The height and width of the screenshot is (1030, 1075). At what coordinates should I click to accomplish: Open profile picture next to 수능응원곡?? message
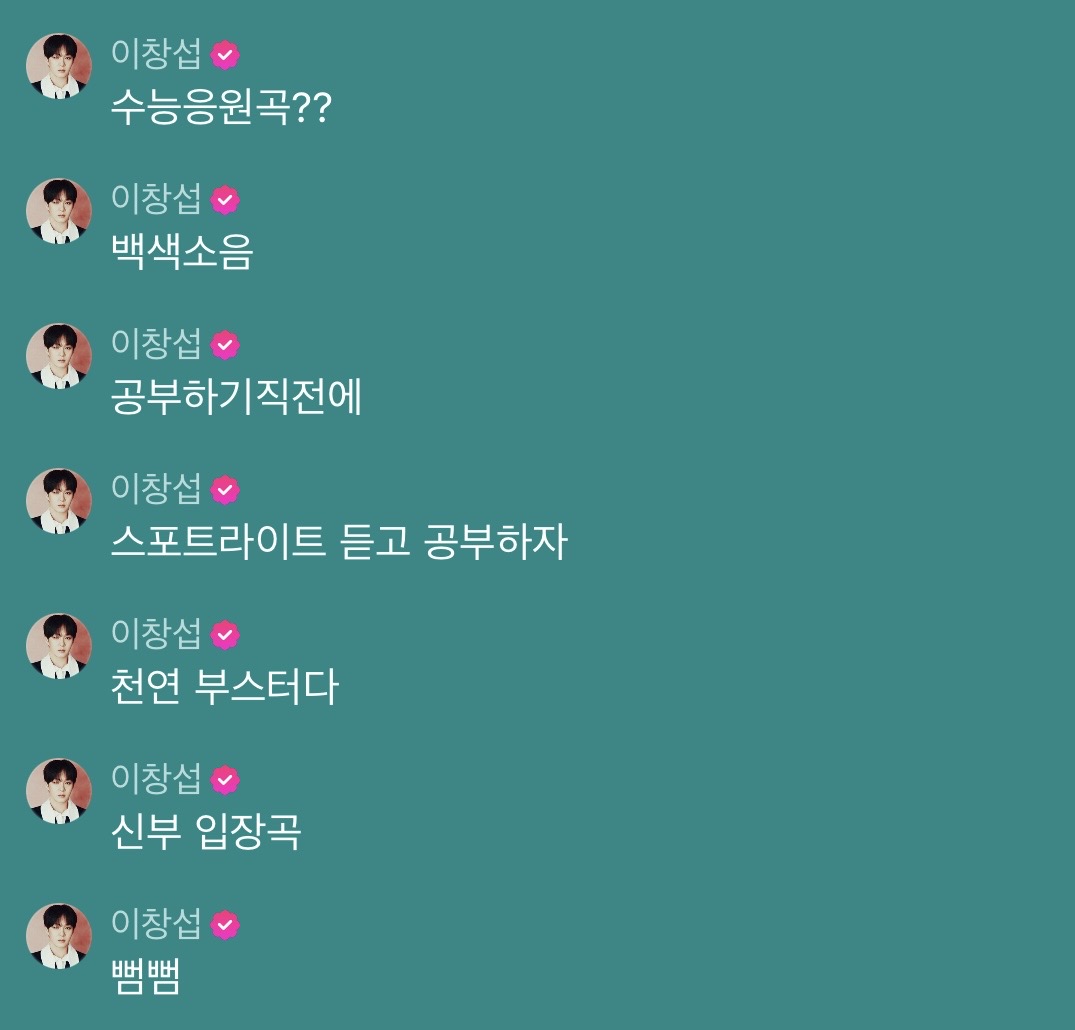[59, 66]
